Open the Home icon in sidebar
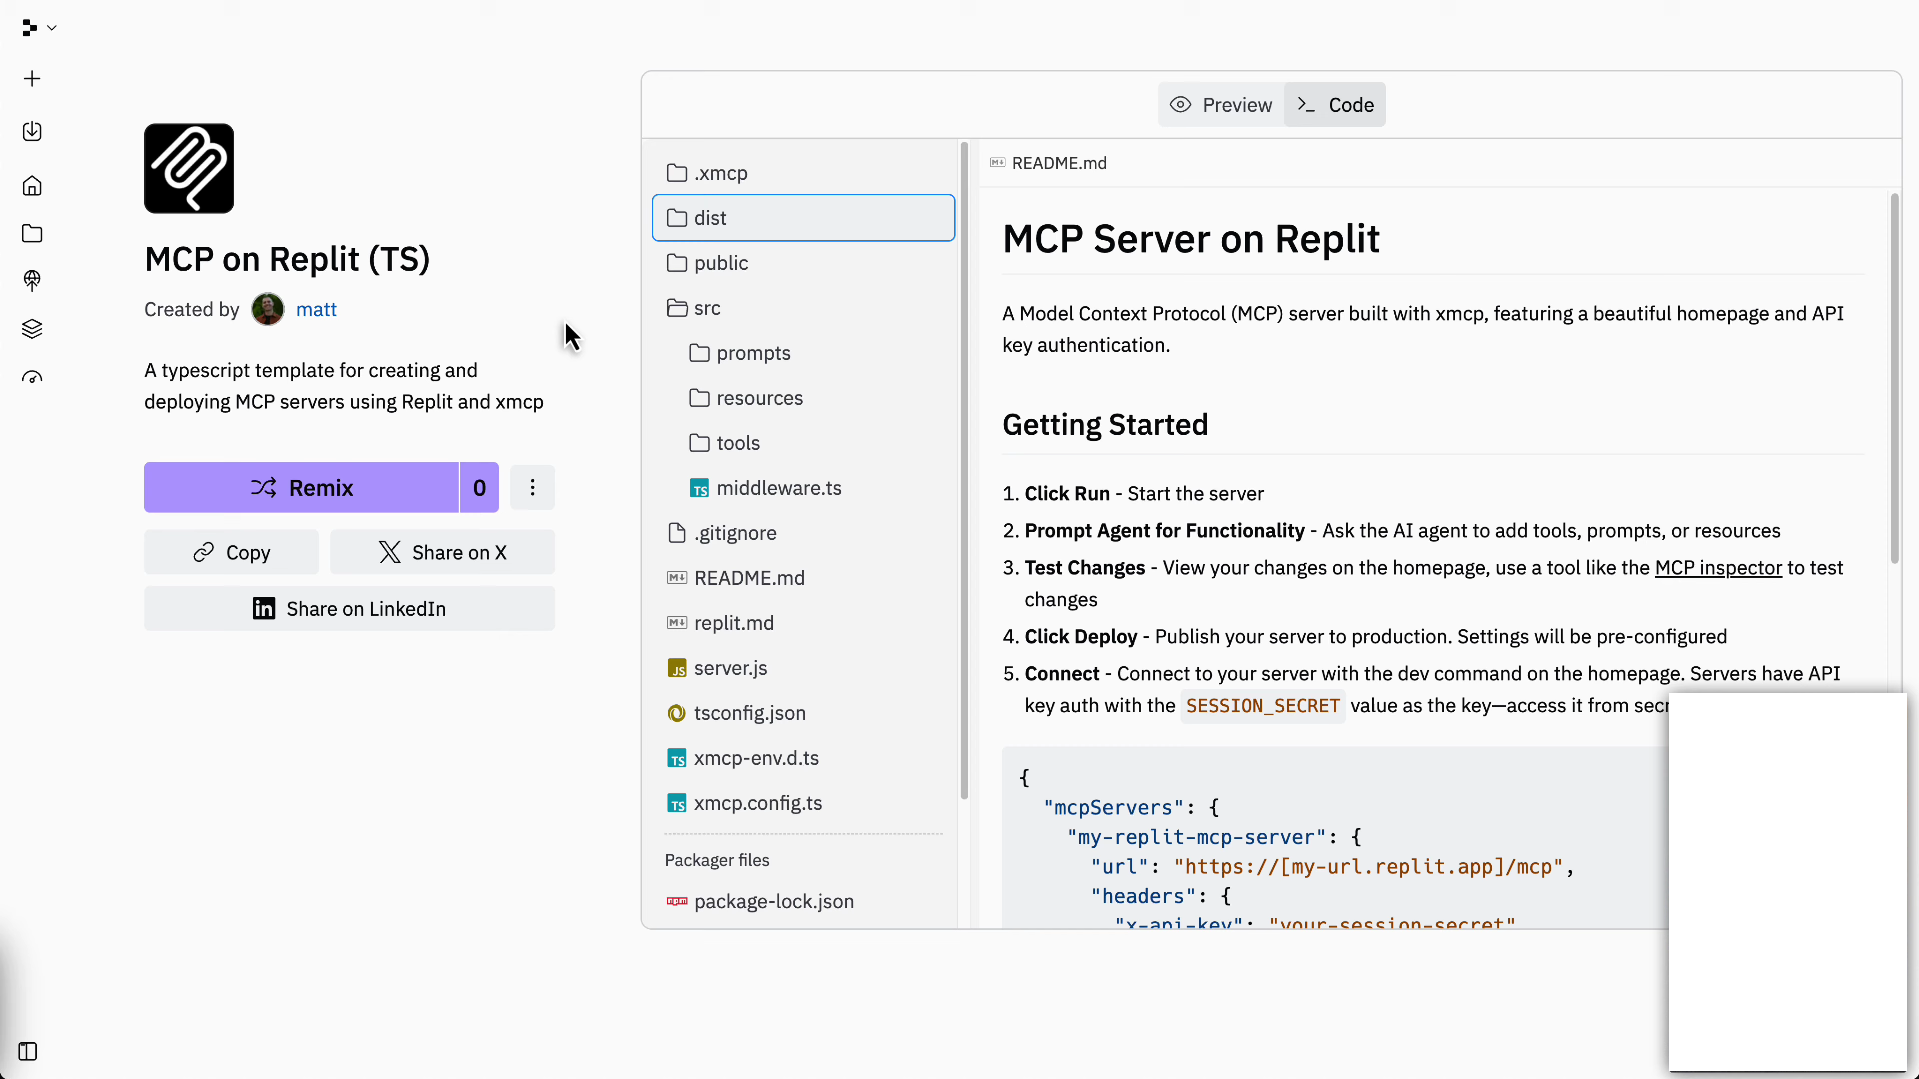1919x1079 pixels. click(x=32, y=186)
